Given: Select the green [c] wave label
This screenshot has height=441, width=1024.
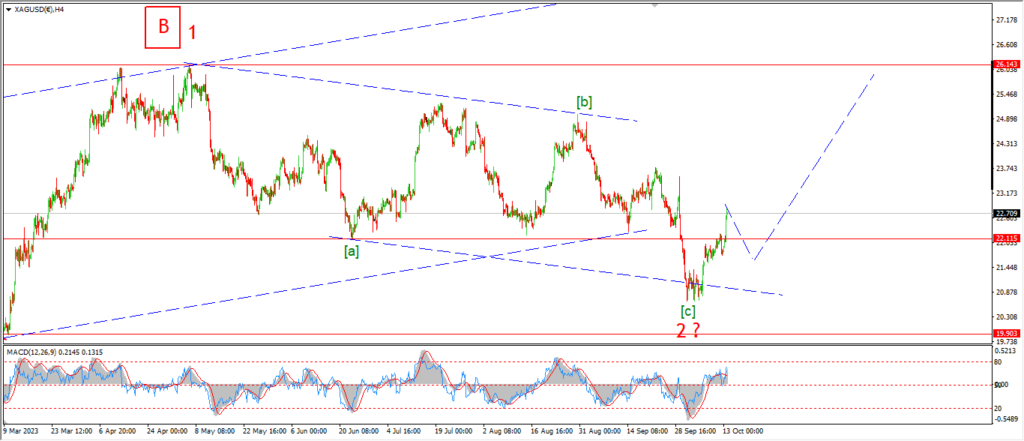Looking at the screenshot, I should point(688,310).
